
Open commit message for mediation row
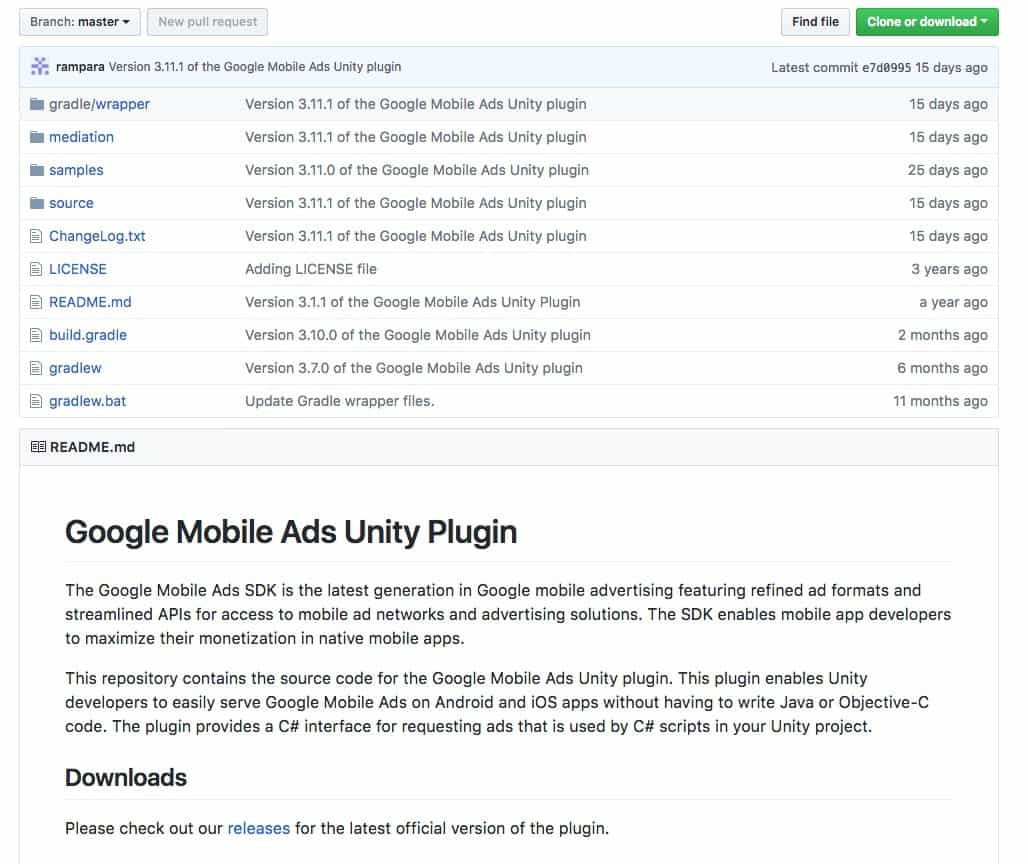pyautogui.click(x=416, y=137)
